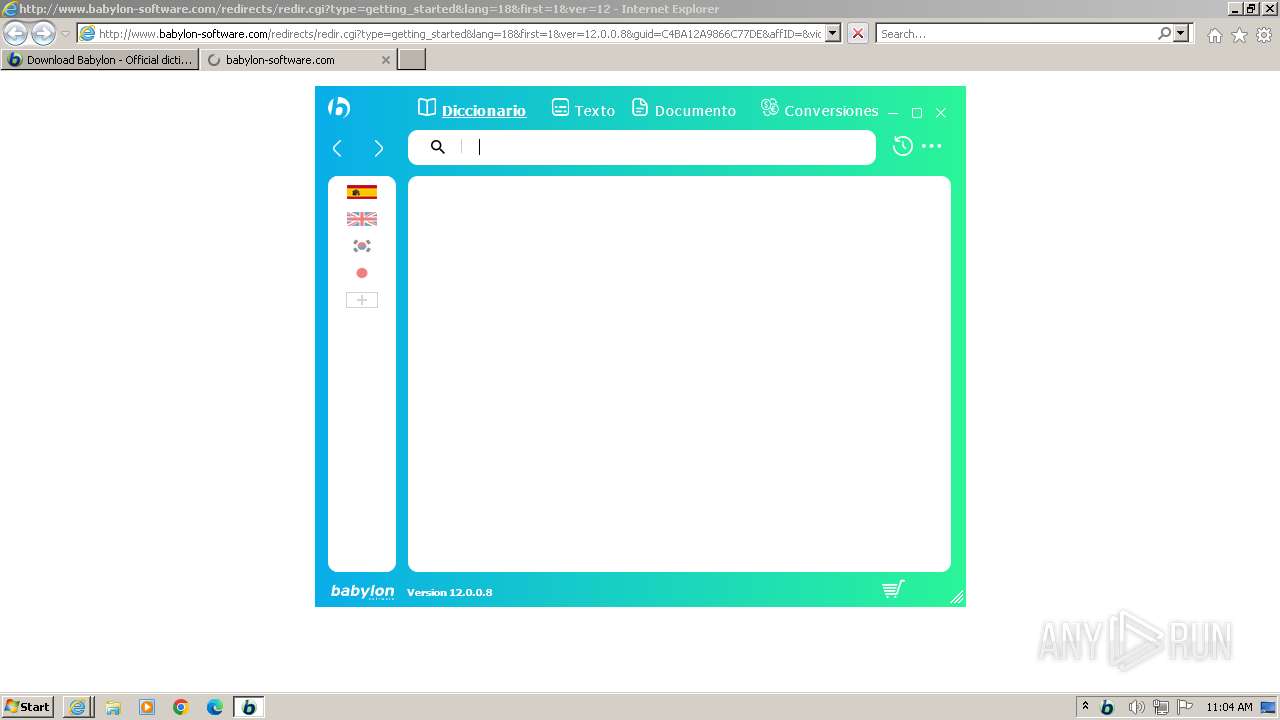
Task: Open the Diccionario tab
Action: click(x=472, y=110)
